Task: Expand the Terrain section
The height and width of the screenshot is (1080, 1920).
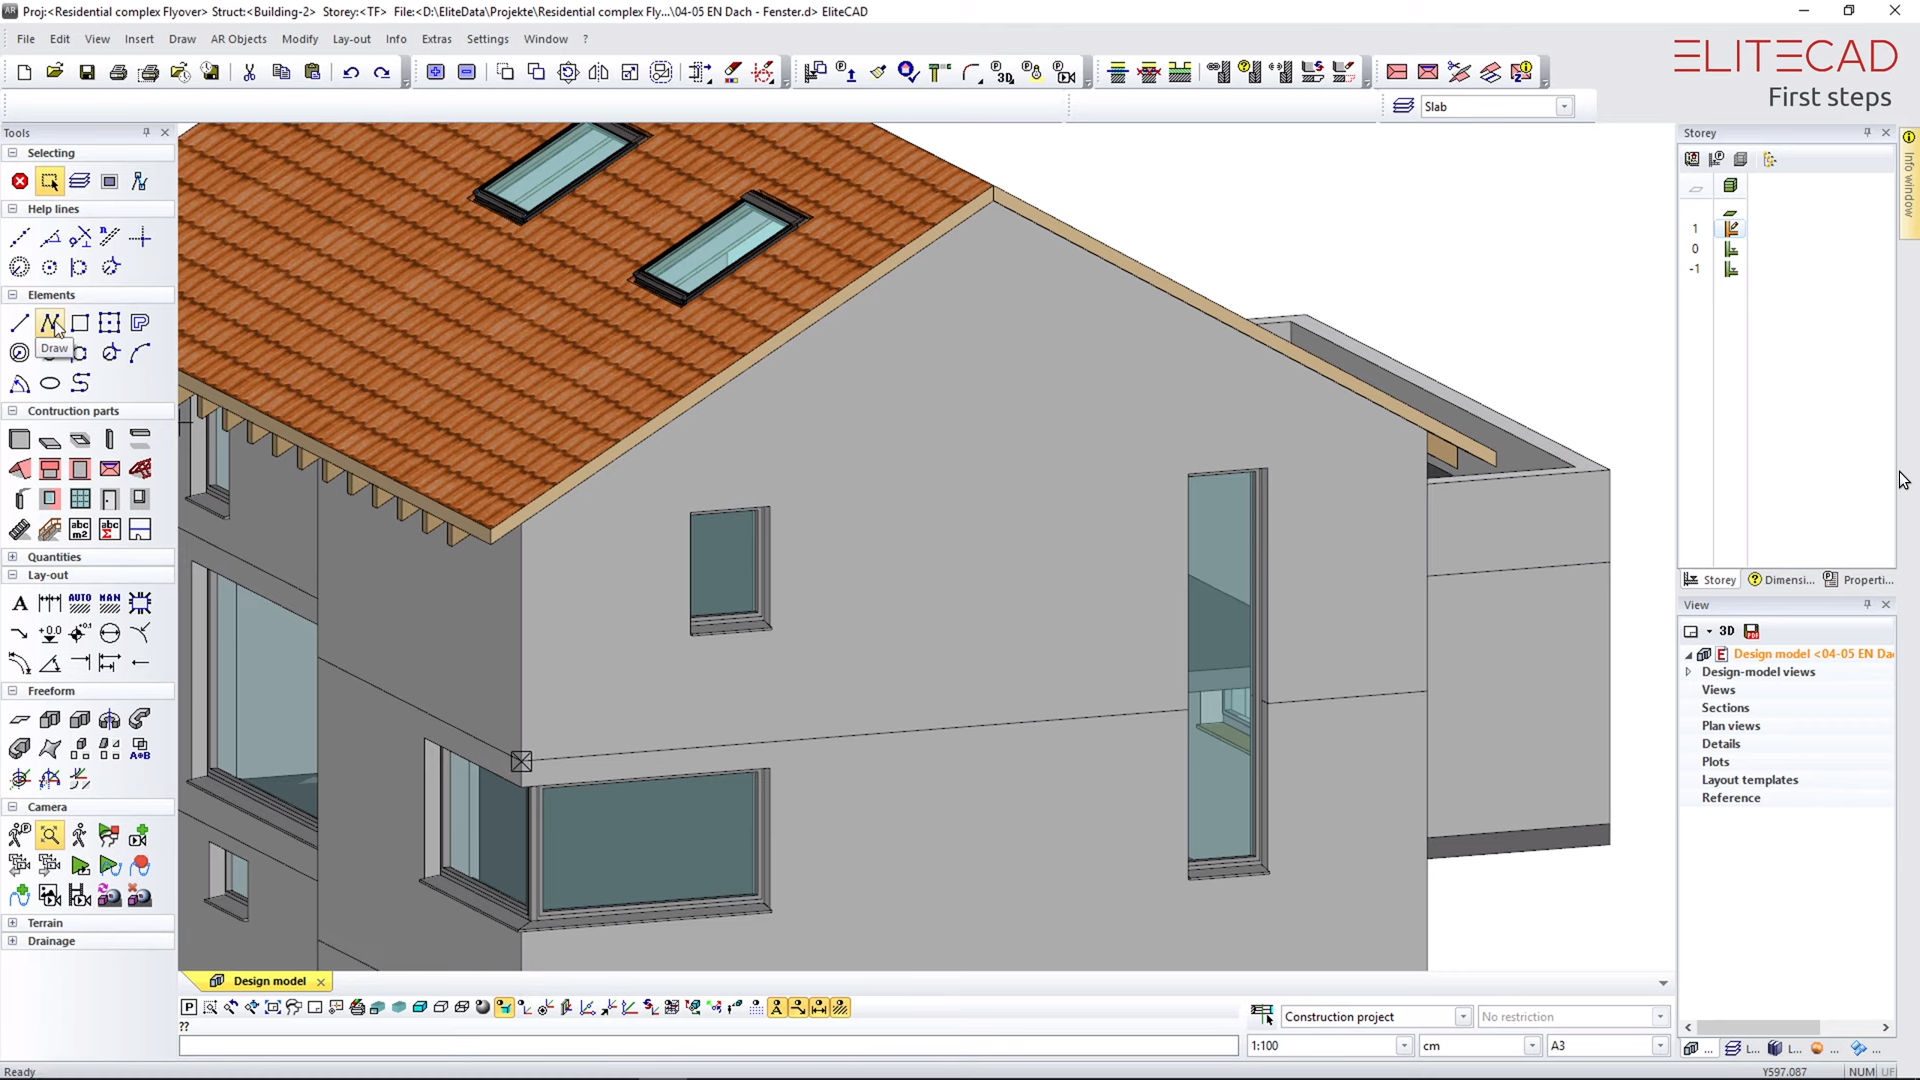Action: point(12,923)
